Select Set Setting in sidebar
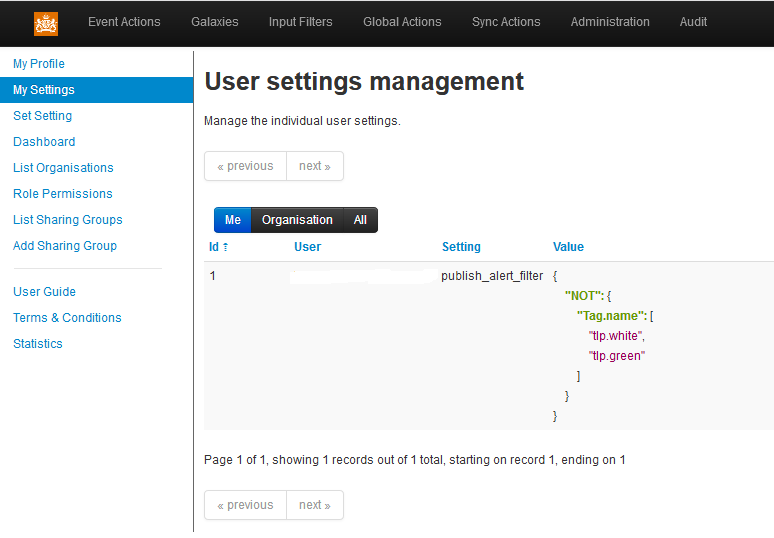This screenshot has height=538, width=774. [x=42, y=116]
